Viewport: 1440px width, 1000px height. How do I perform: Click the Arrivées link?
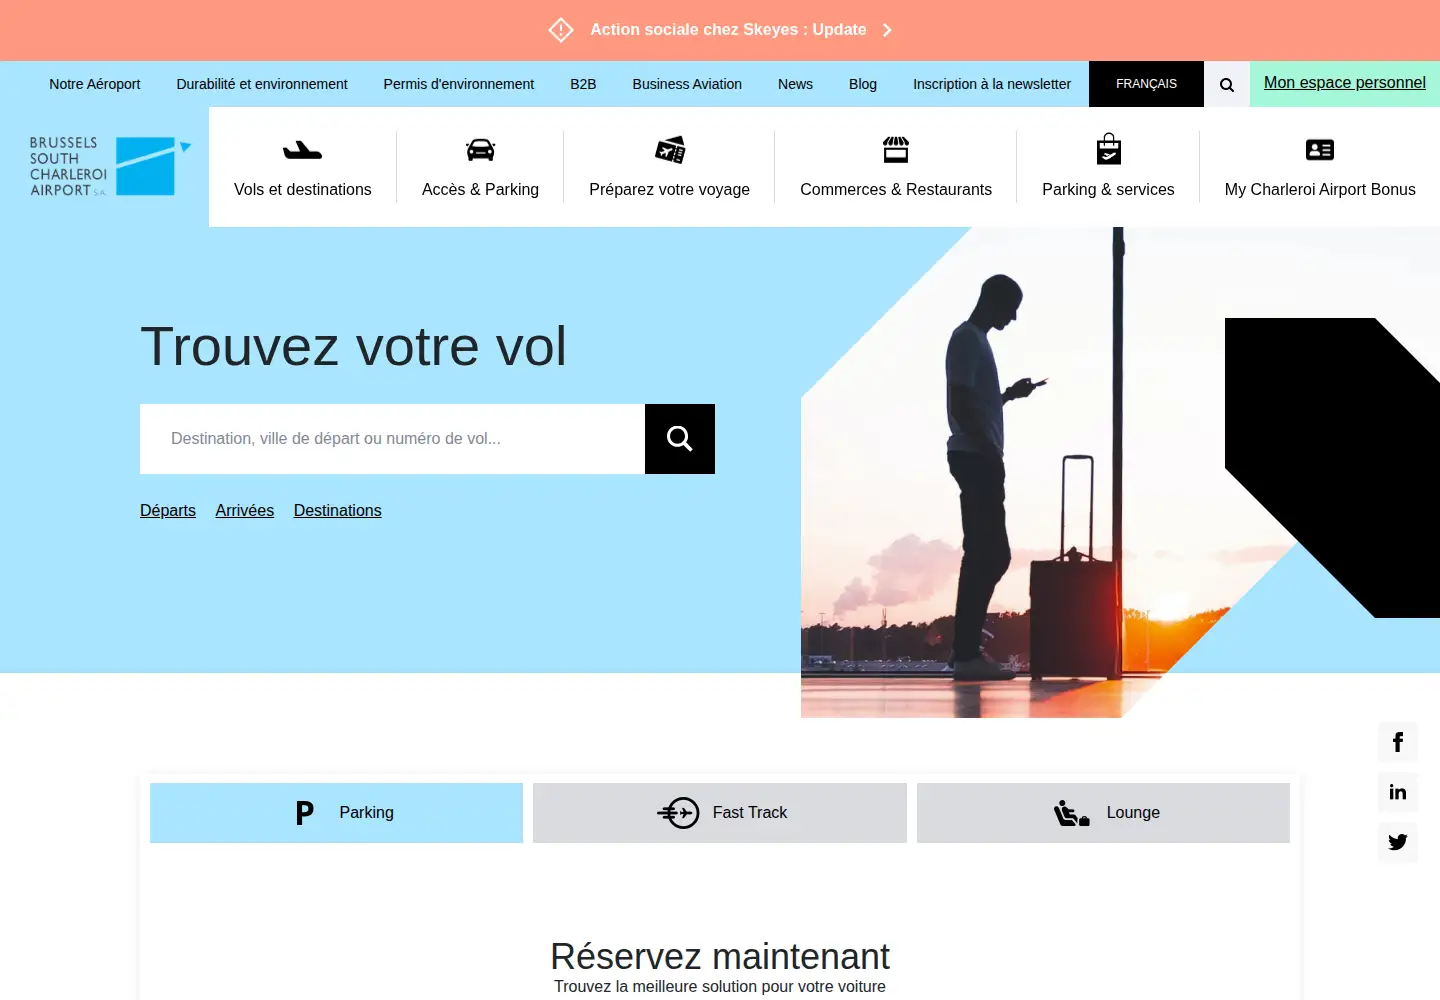245,510
